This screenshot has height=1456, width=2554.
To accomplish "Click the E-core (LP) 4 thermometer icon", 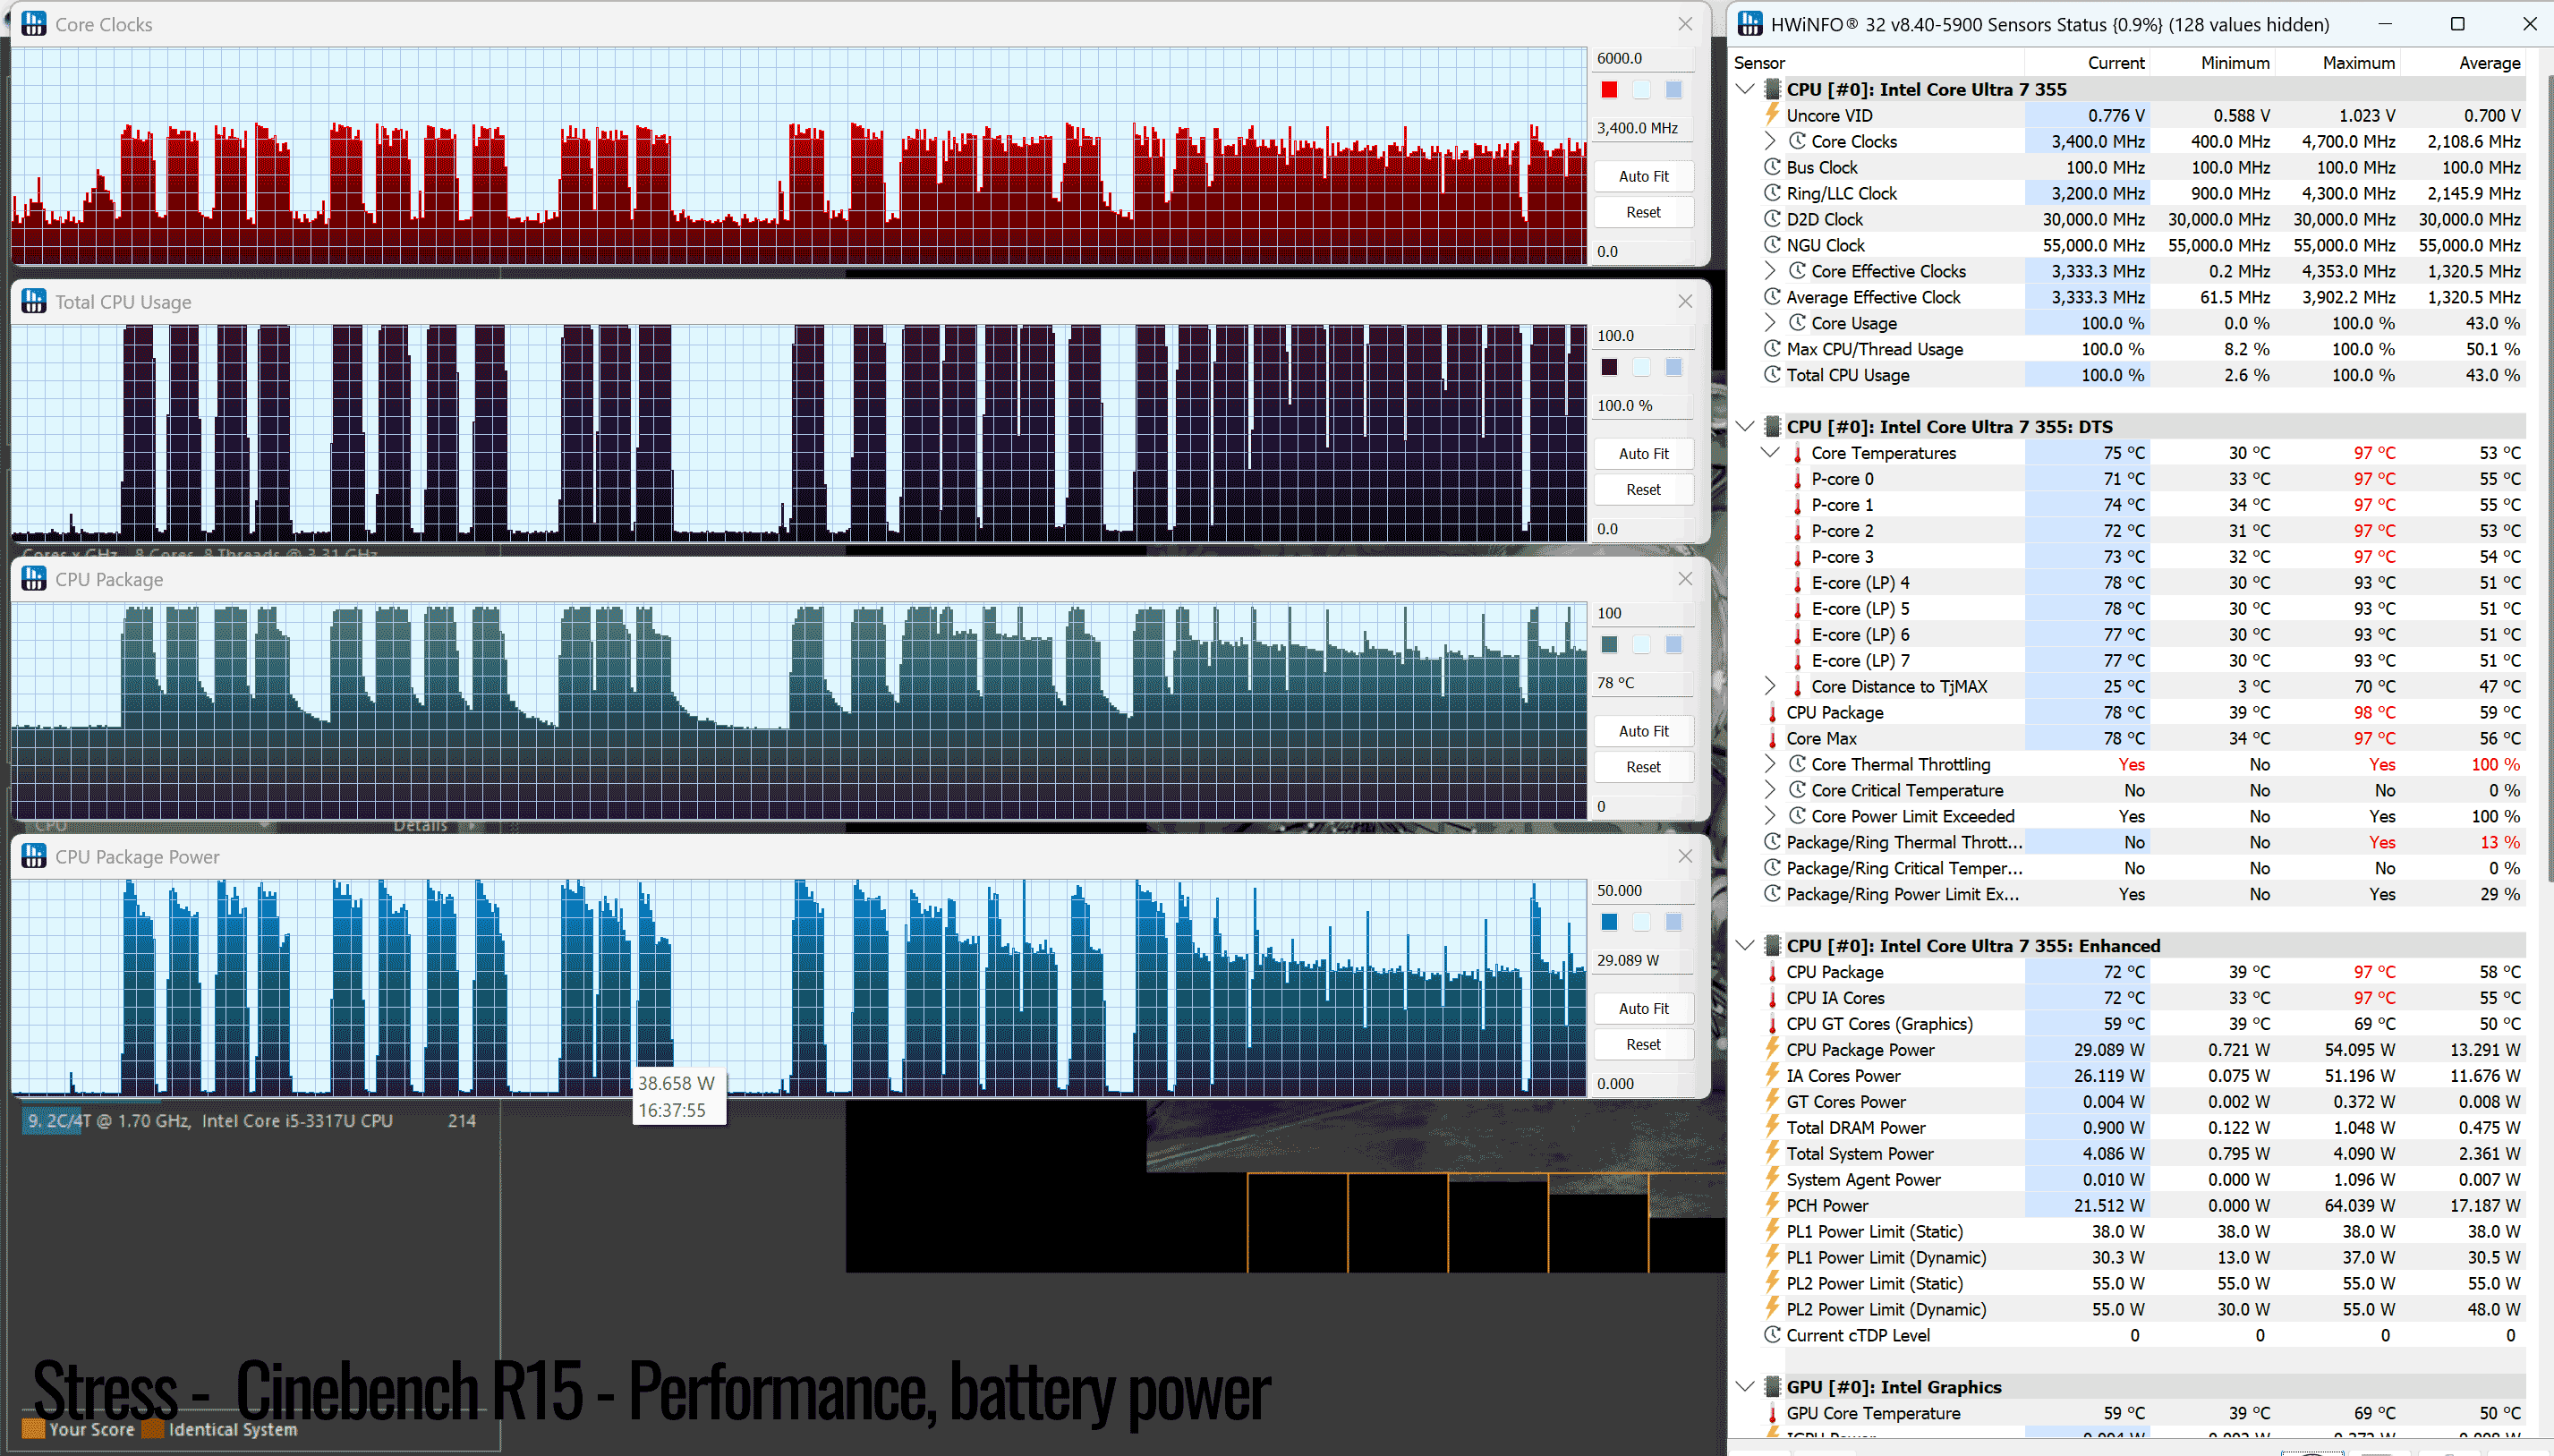I will (x=1797, y=583).
